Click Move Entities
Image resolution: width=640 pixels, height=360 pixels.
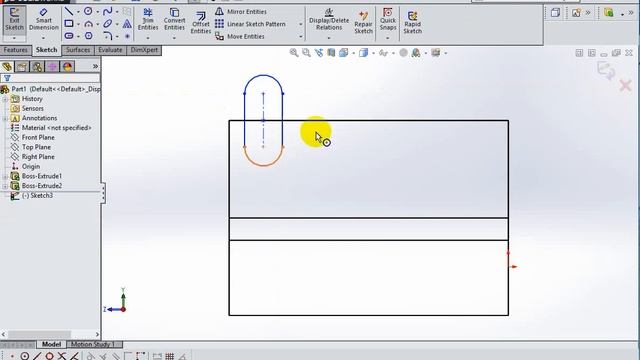[240, 36]
